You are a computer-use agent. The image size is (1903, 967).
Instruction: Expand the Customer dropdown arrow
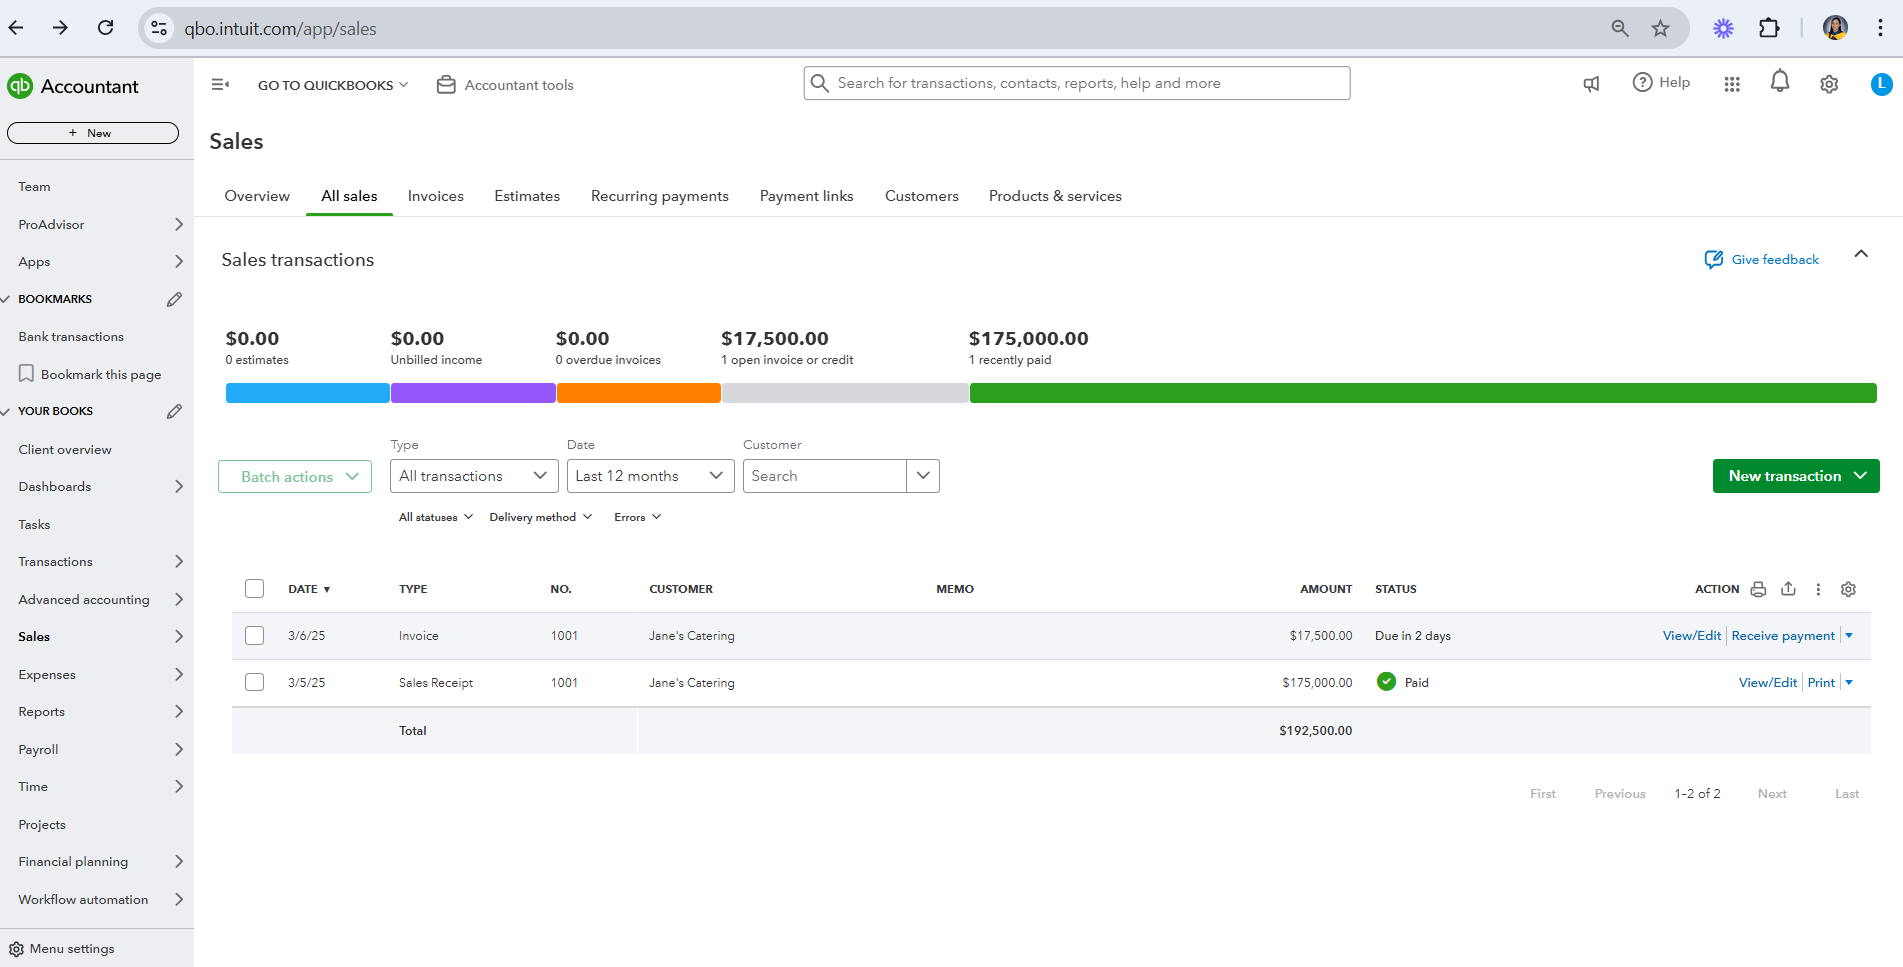pos(923,476)
